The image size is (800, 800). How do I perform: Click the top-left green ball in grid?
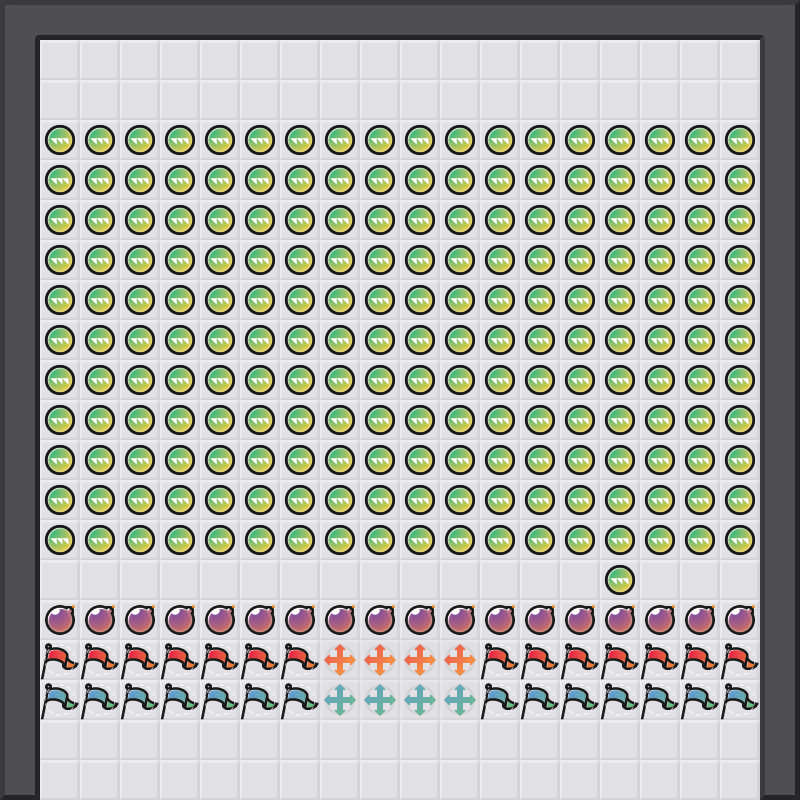click(x=60, y=140)
